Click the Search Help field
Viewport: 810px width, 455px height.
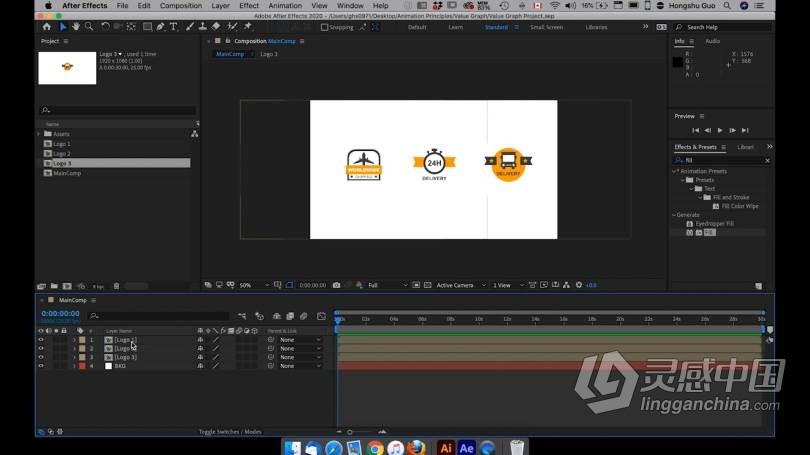pos(722,27)
